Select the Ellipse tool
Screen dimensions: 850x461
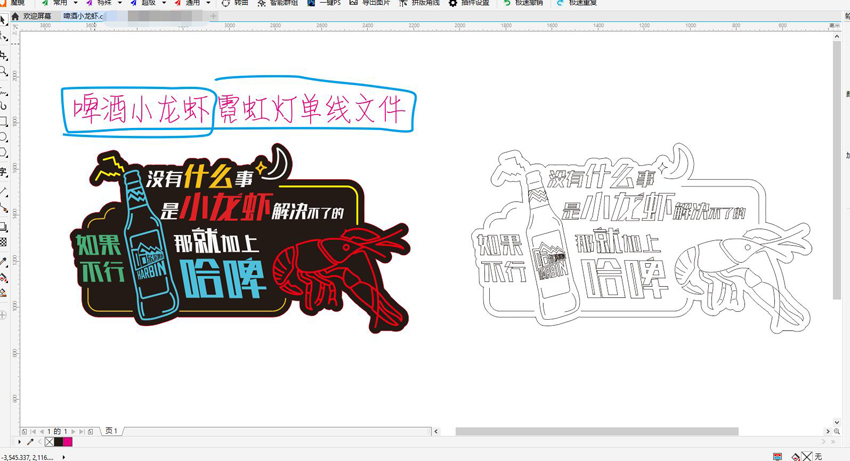coord(3,137)
